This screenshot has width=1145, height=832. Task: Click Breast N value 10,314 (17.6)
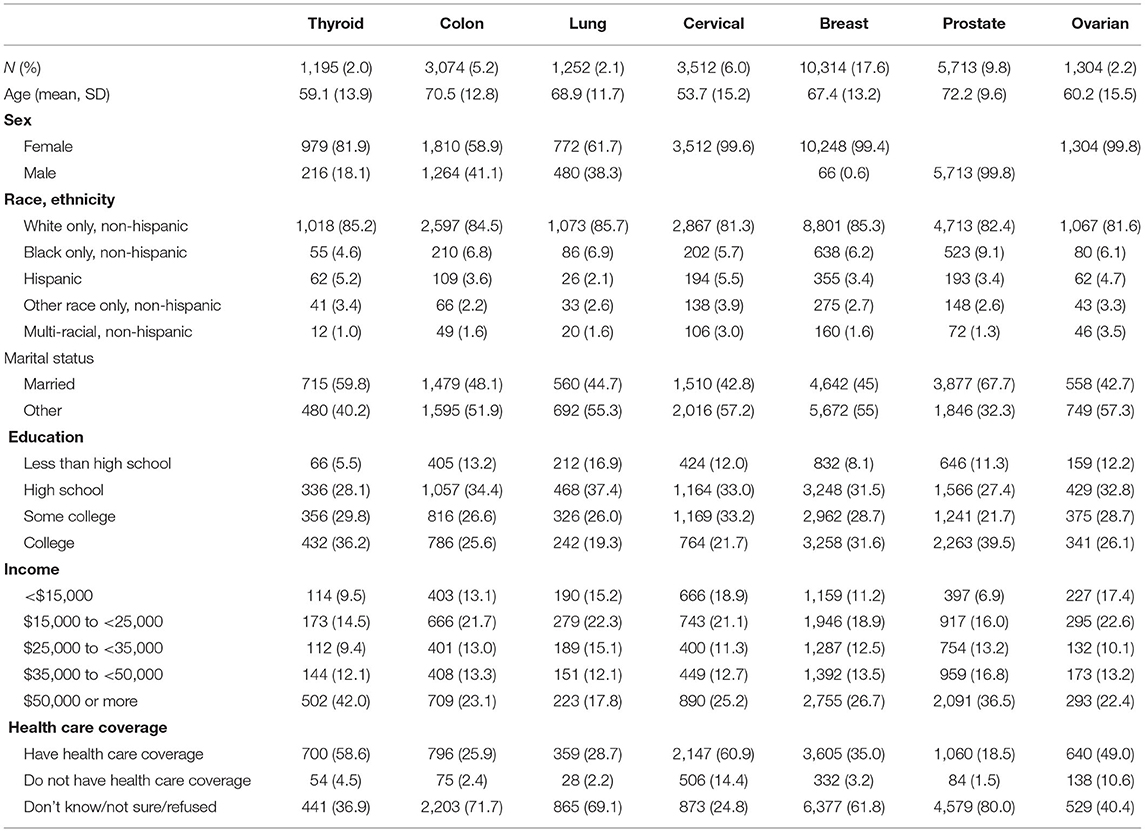(x=844, y=68)
